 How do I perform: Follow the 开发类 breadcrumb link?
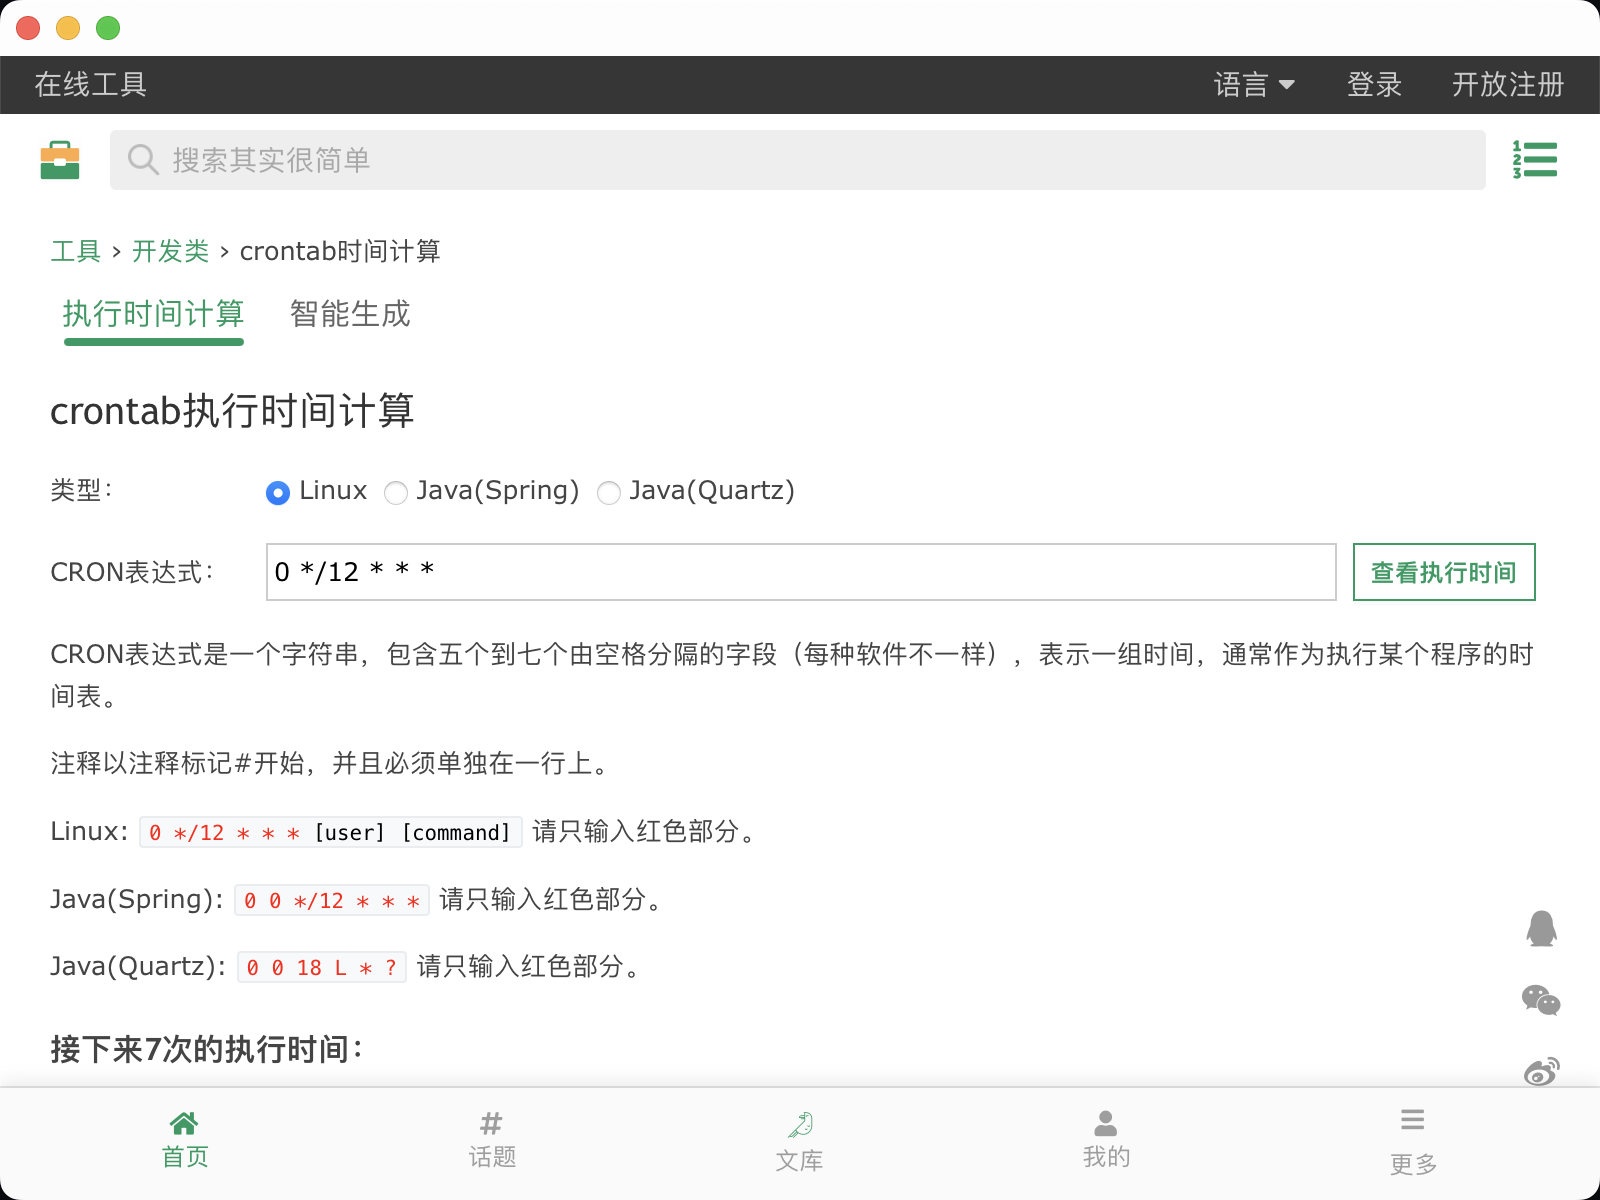tap(170, 251)
